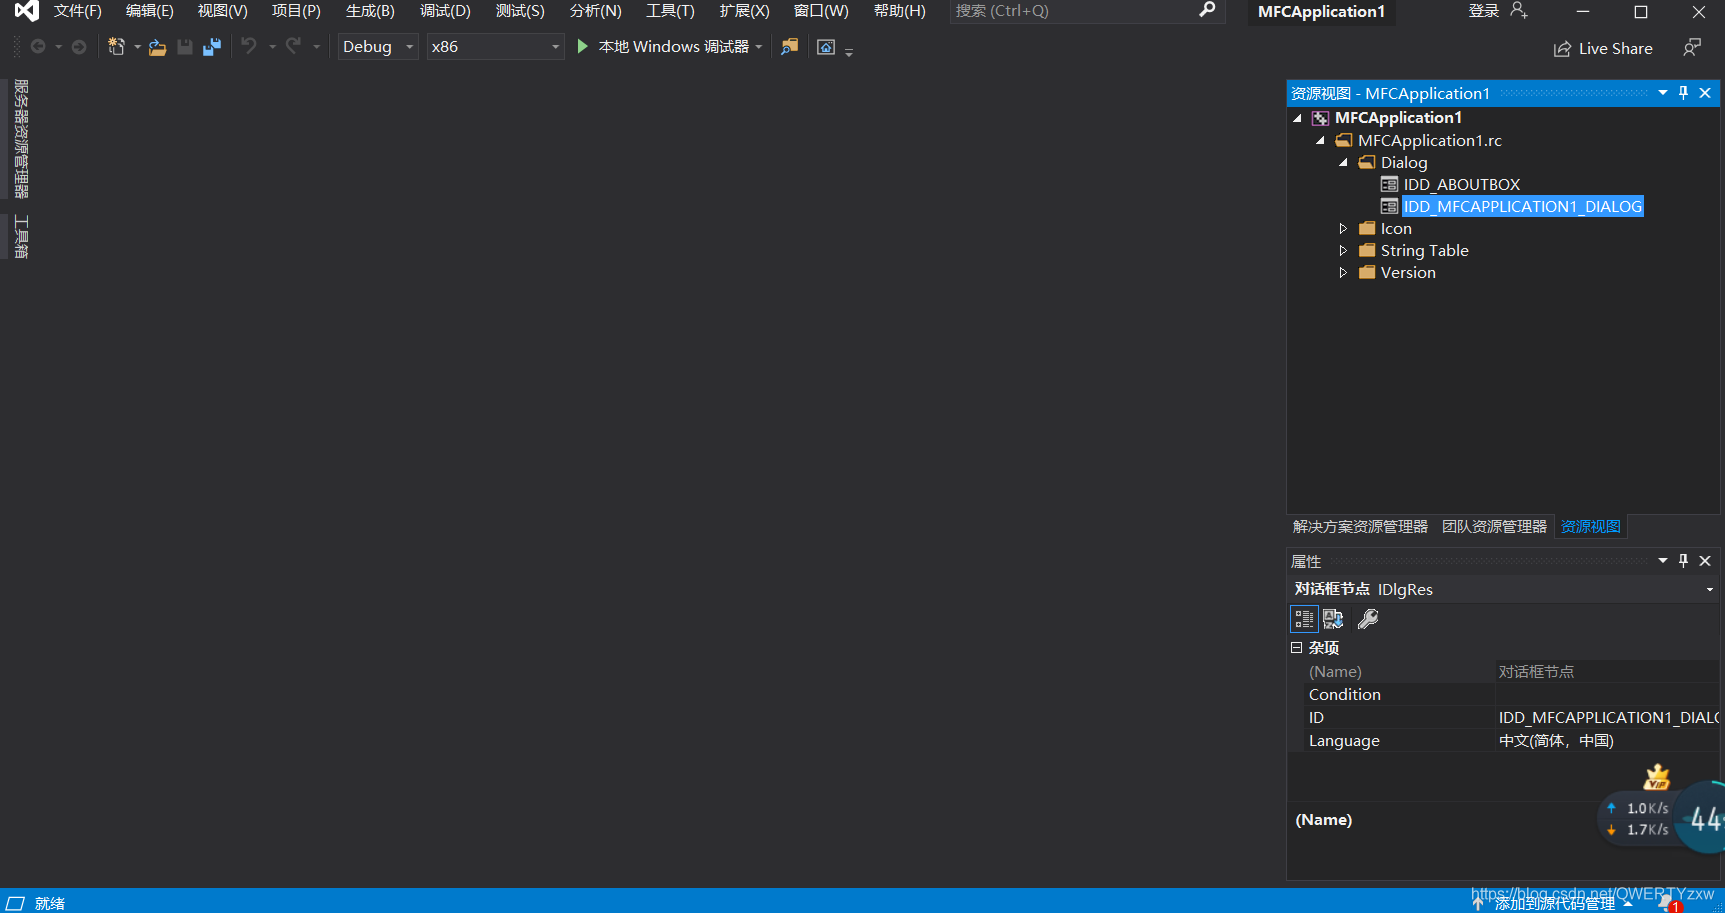This screenshot has height=913, width=1725.
Task: Close the 资源视图 panel
Action: coord(1705,93)
